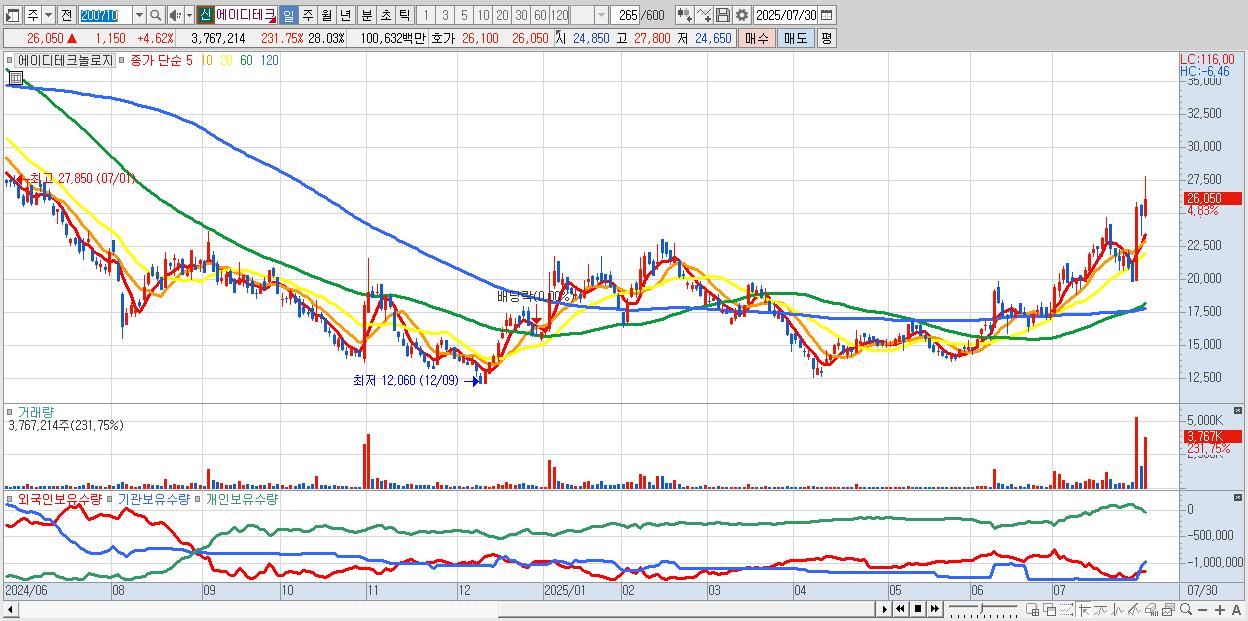This screenshot has width=1248, height=621.
Task: Select the 5 interval button
Action: click(464, 15)
